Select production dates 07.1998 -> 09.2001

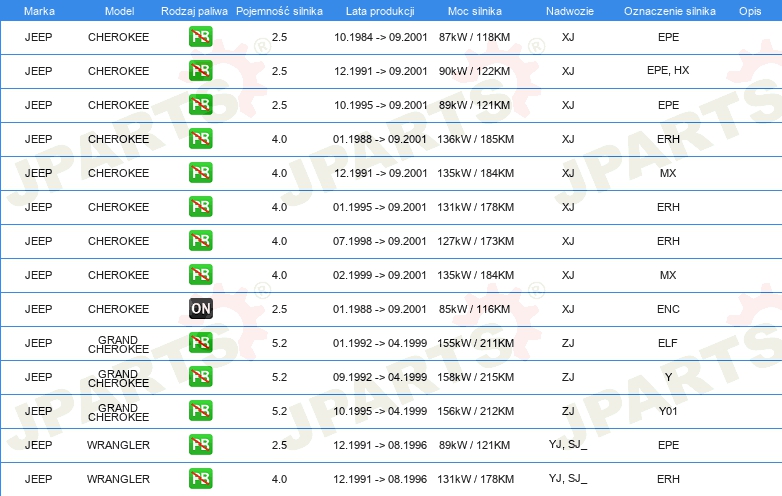point(380,241)
